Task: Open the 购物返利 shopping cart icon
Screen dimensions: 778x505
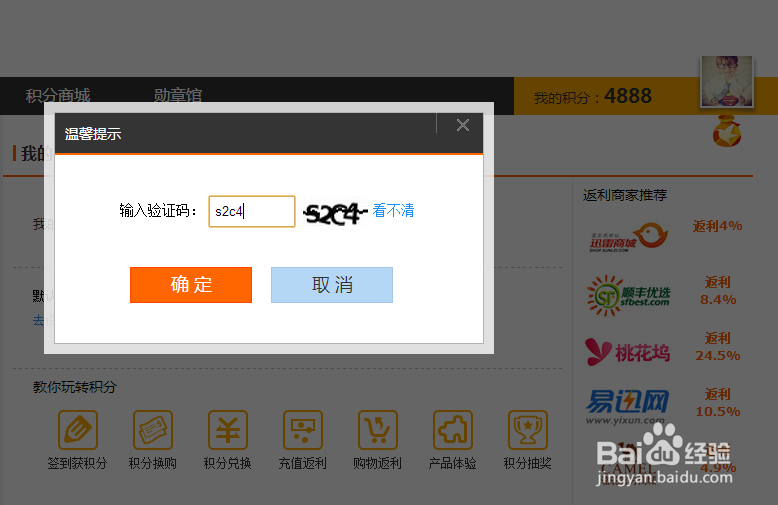Action: (378, 430)
